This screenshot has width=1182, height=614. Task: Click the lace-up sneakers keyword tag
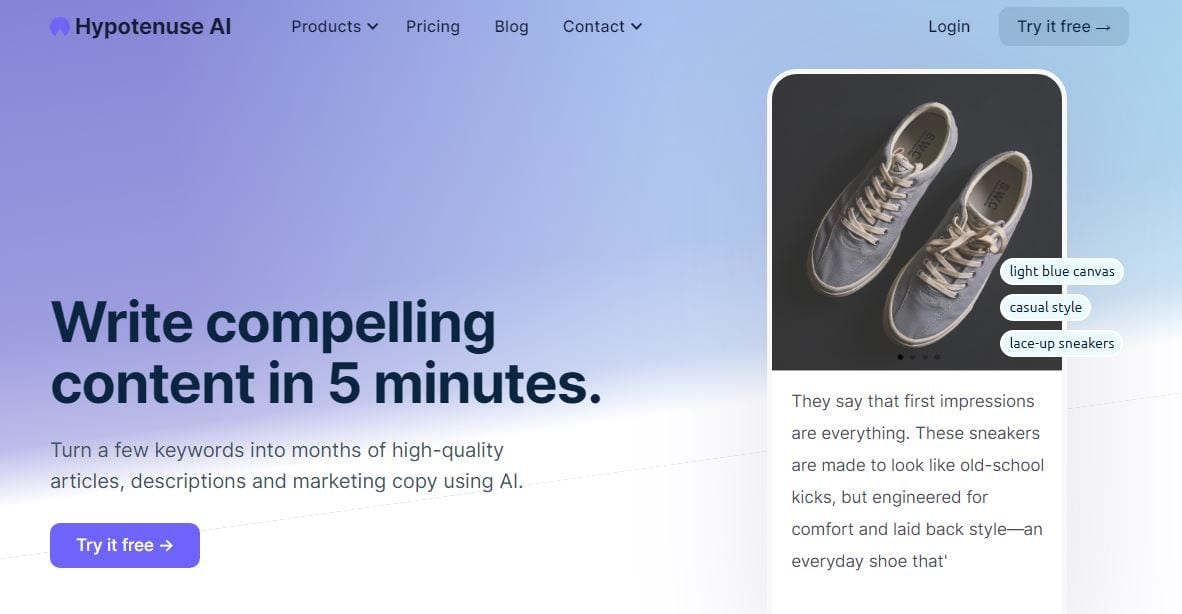[x=1061, y=344]
